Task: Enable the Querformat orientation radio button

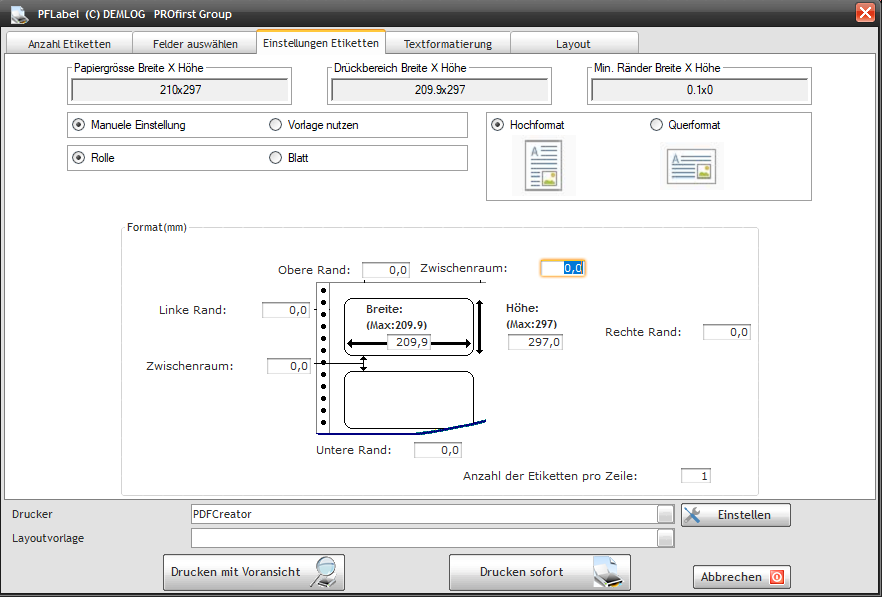Action: tap(657, 125)
